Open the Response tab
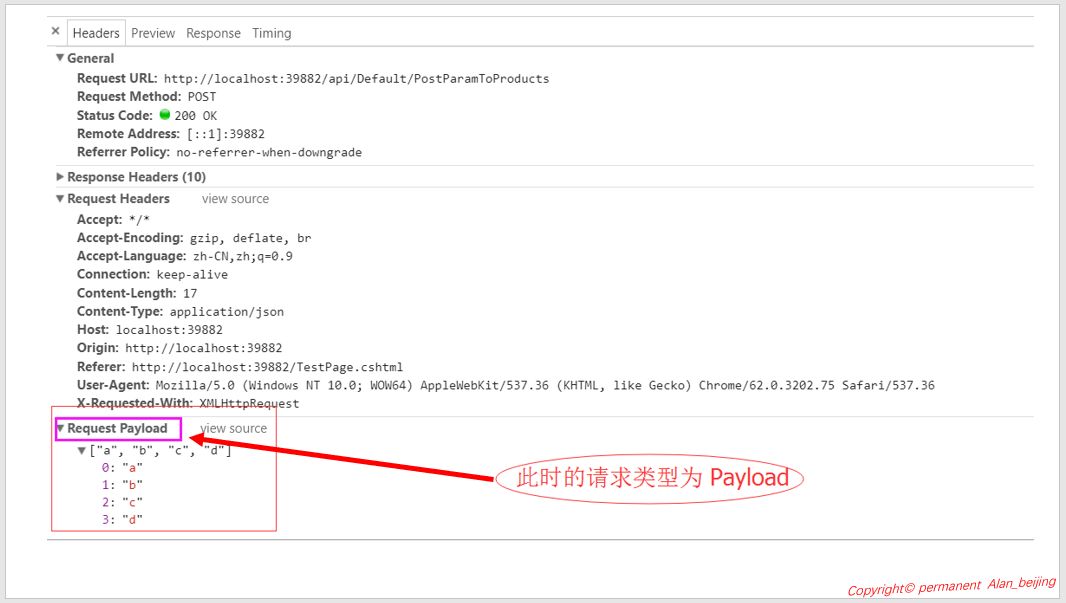This screenshot has width=1066, height=603. 213,33
